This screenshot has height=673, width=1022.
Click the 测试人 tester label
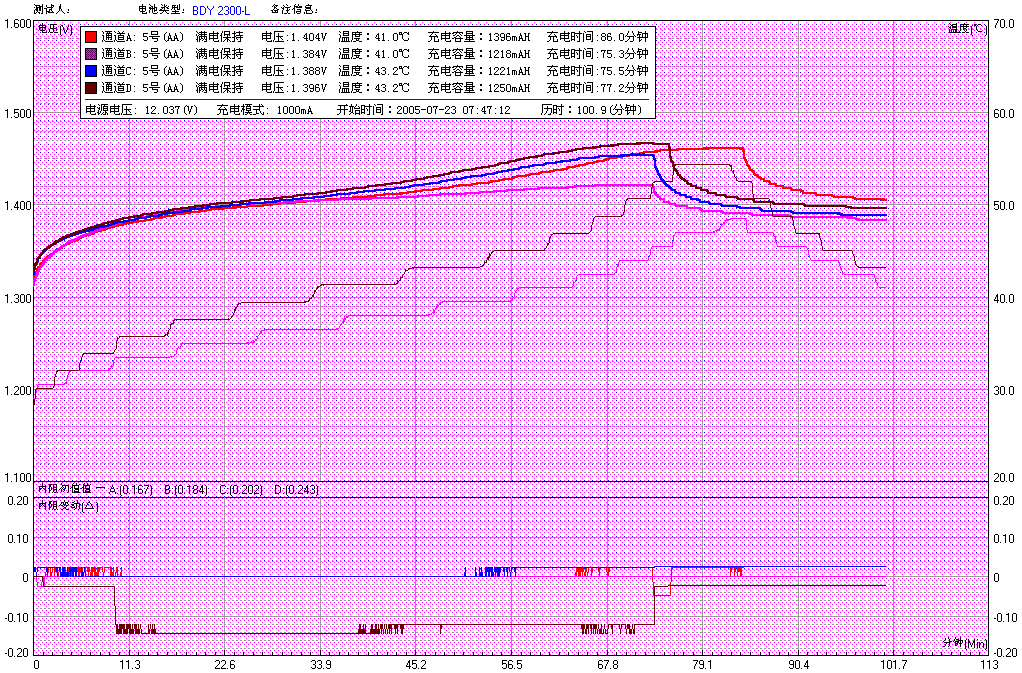52,9
